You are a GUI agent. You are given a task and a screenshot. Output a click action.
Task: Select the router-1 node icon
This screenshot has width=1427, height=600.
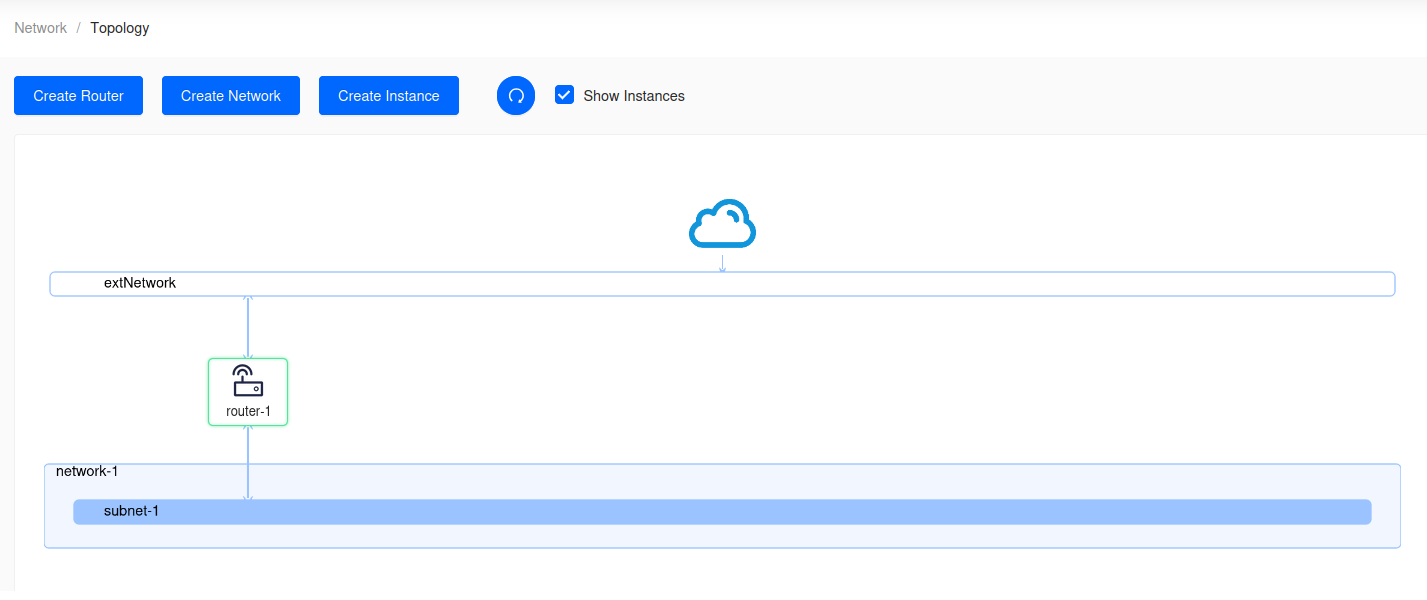(248, 381)
